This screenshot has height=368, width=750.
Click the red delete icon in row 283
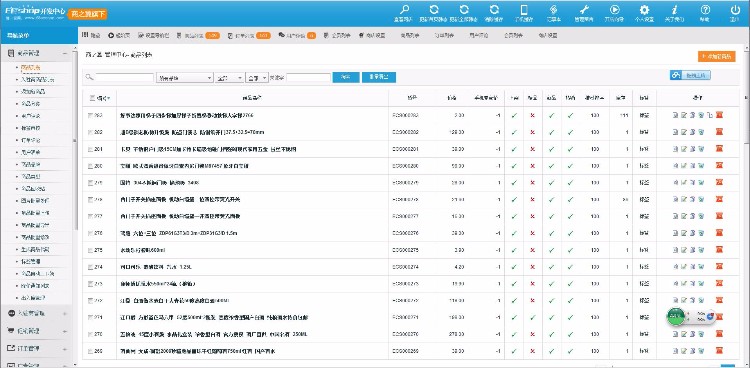[719, 115]
